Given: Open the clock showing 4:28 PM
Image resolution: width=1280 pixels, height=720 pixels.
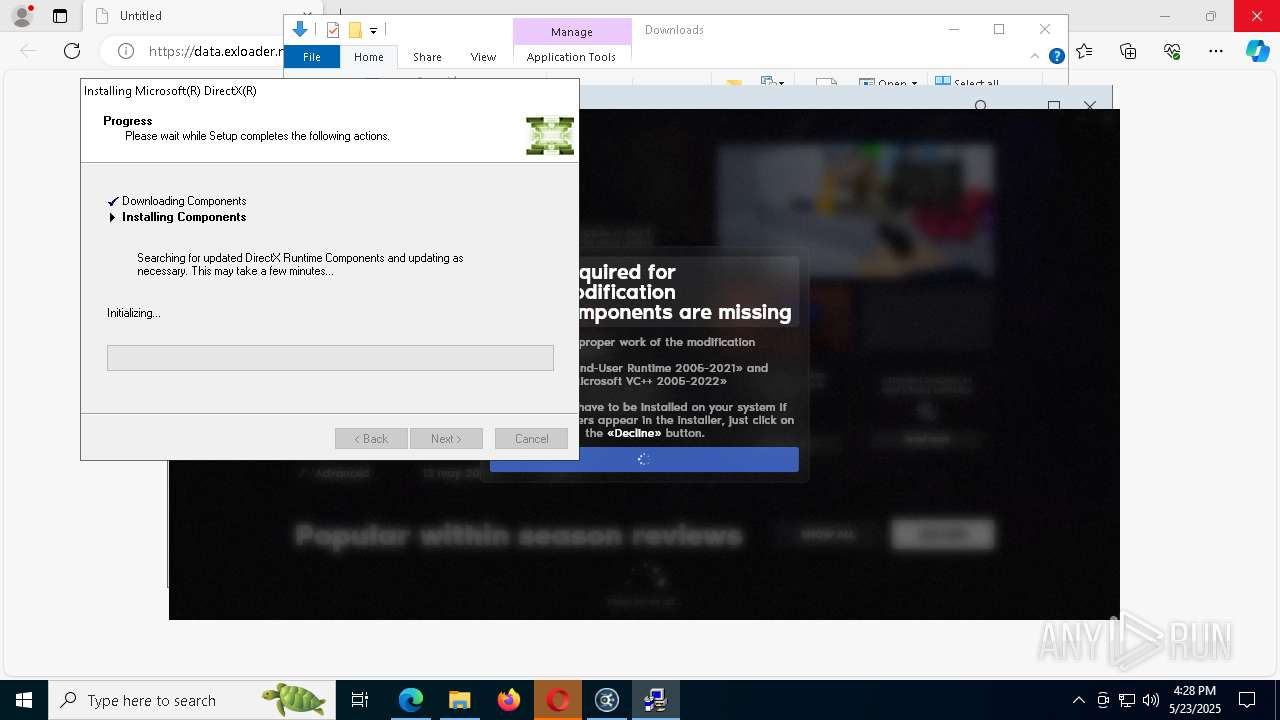Looking at the screenshot, I should pyautogui.click(x=1194, y=700).
